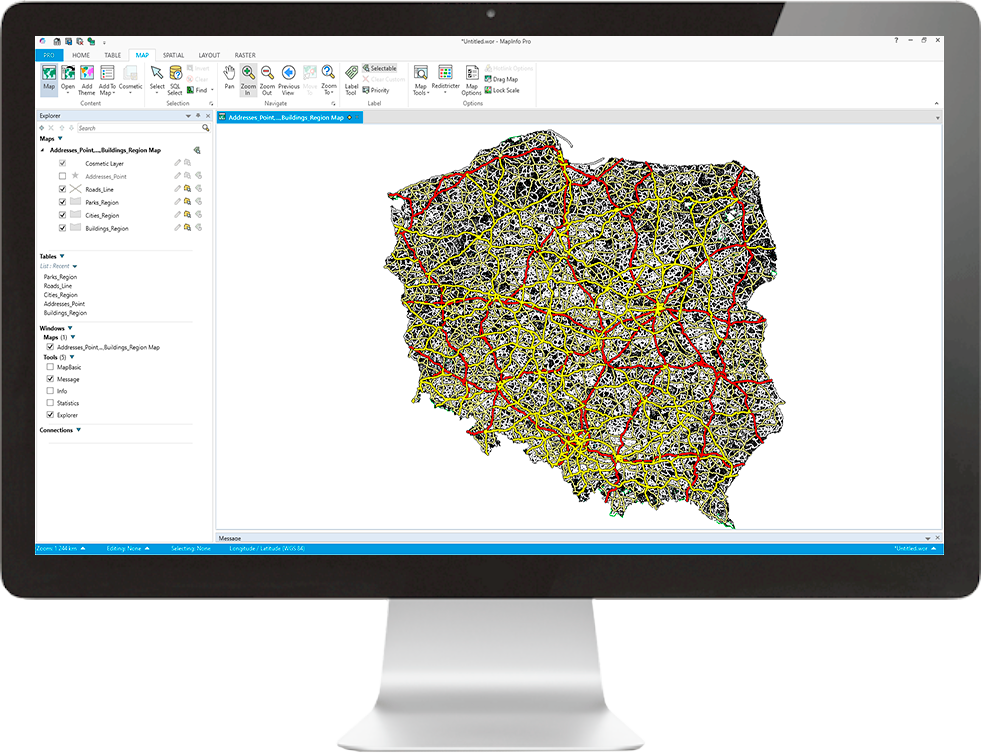
Task: Click the Drag Map button
Action: (x=504, y=79)
